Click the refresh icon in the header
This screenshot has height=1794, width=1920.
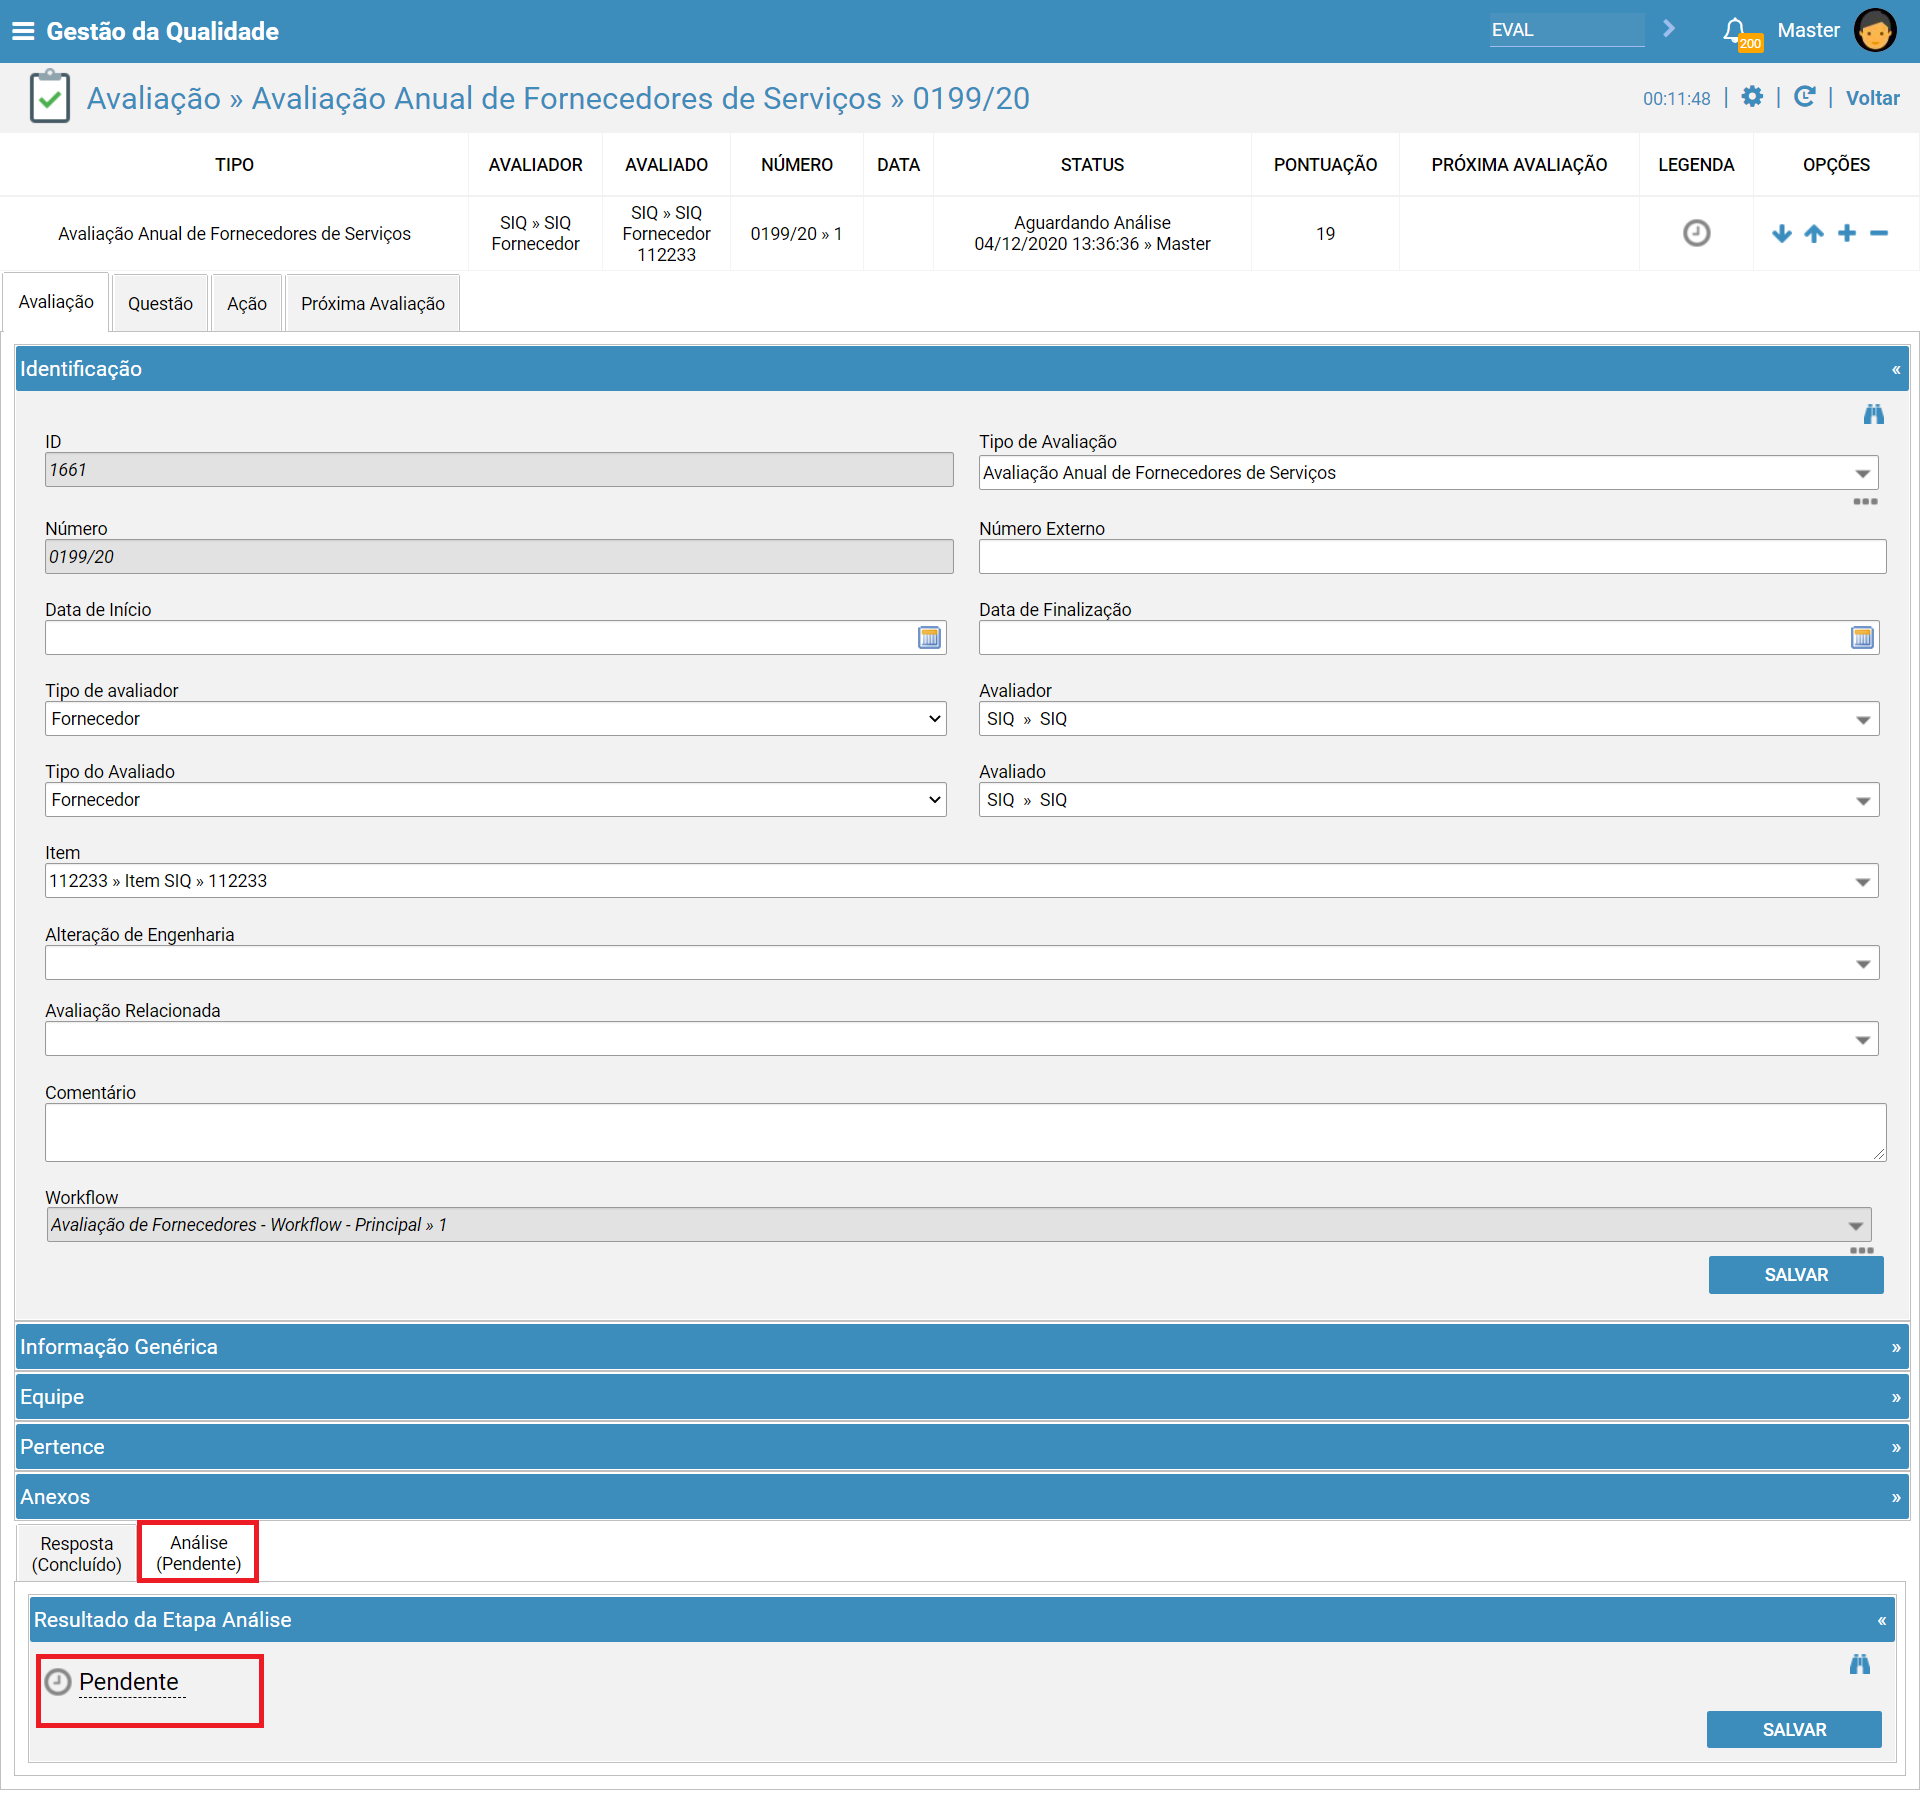pos(1805,97)
